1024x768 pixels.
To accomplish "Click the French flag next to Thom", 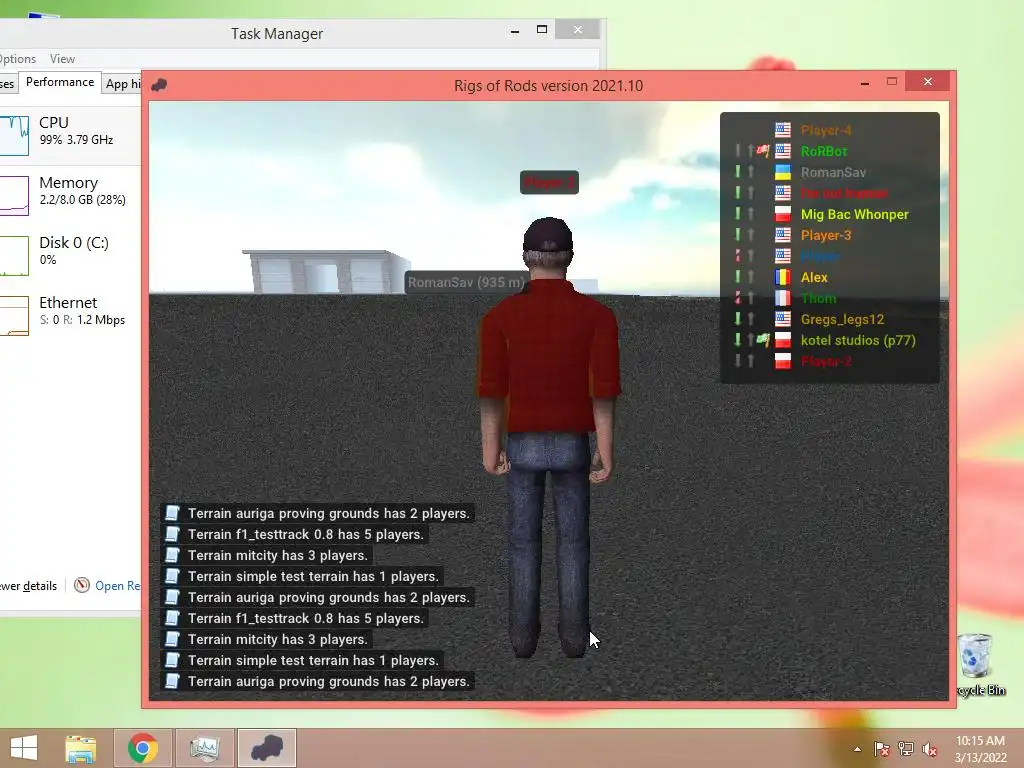I will (x=782, y=298).
